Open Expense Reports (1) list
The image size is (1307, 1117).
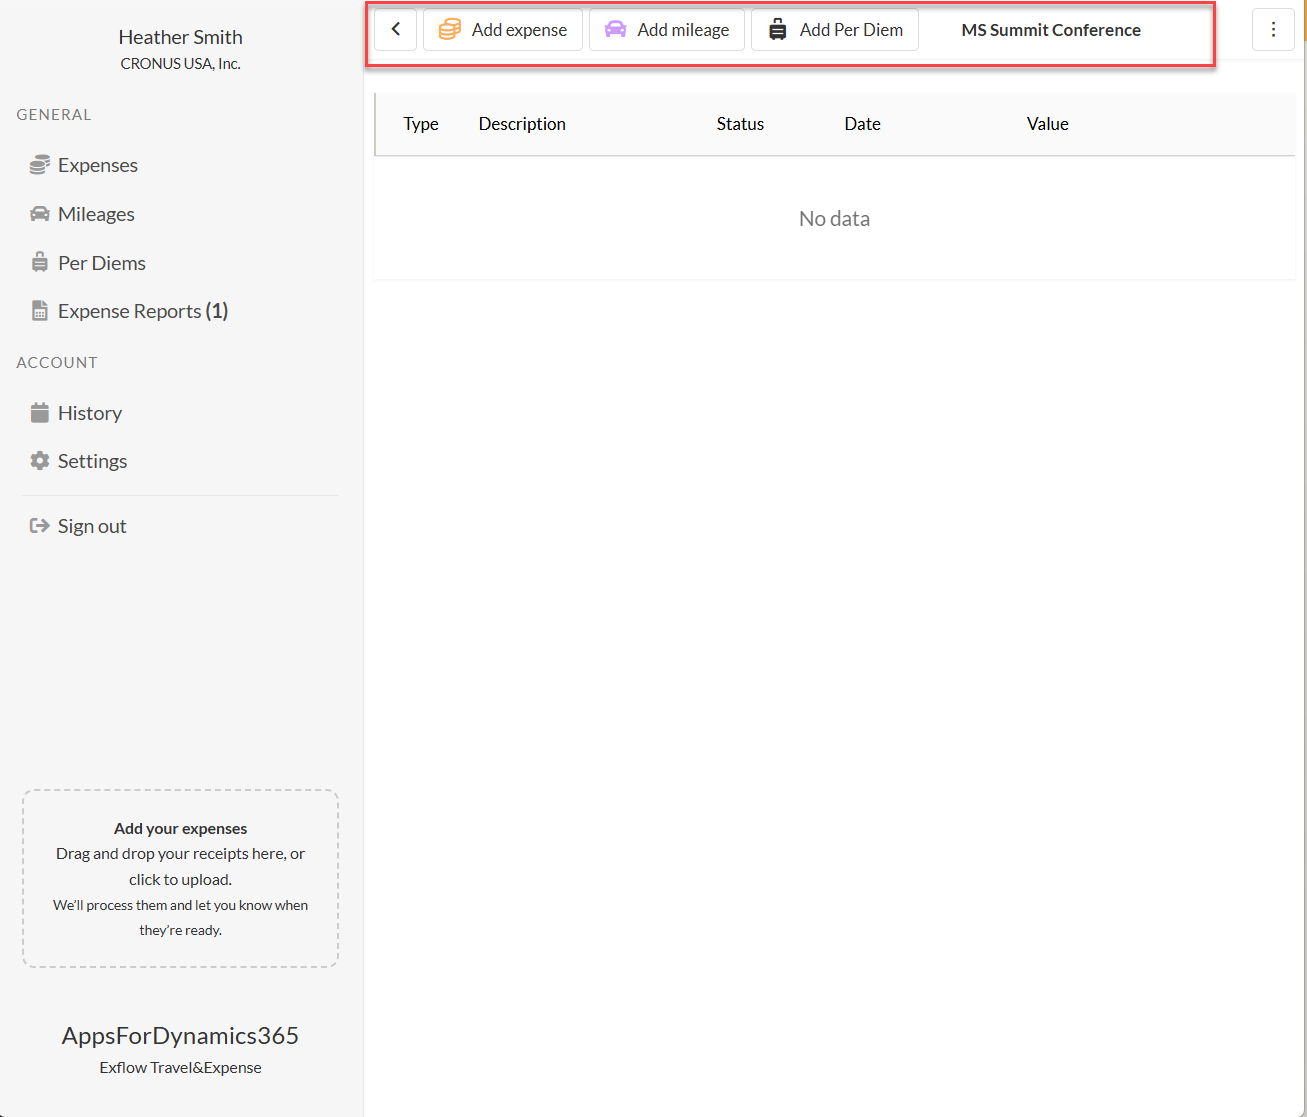[142, 311]
